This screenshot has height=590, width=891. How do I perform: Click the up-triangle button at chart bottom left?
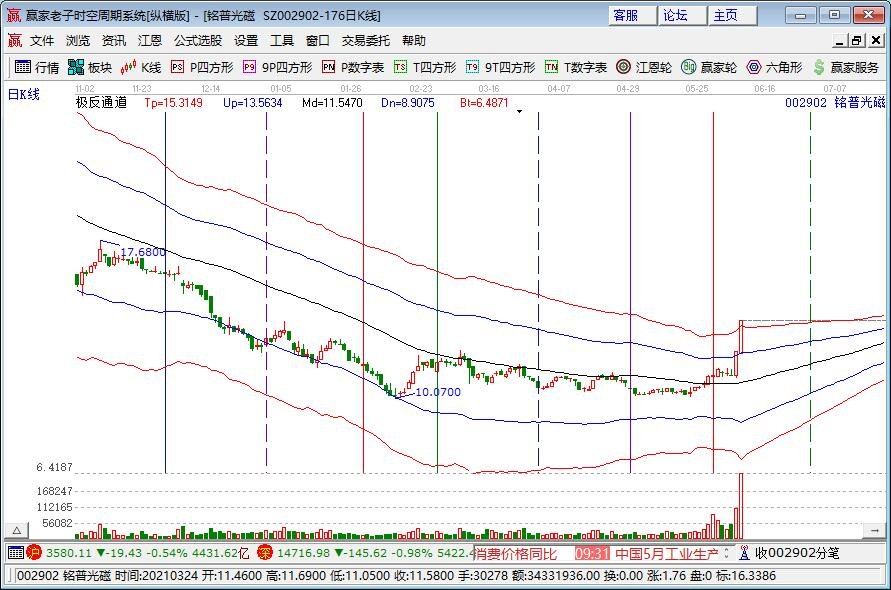click(17, 530)
